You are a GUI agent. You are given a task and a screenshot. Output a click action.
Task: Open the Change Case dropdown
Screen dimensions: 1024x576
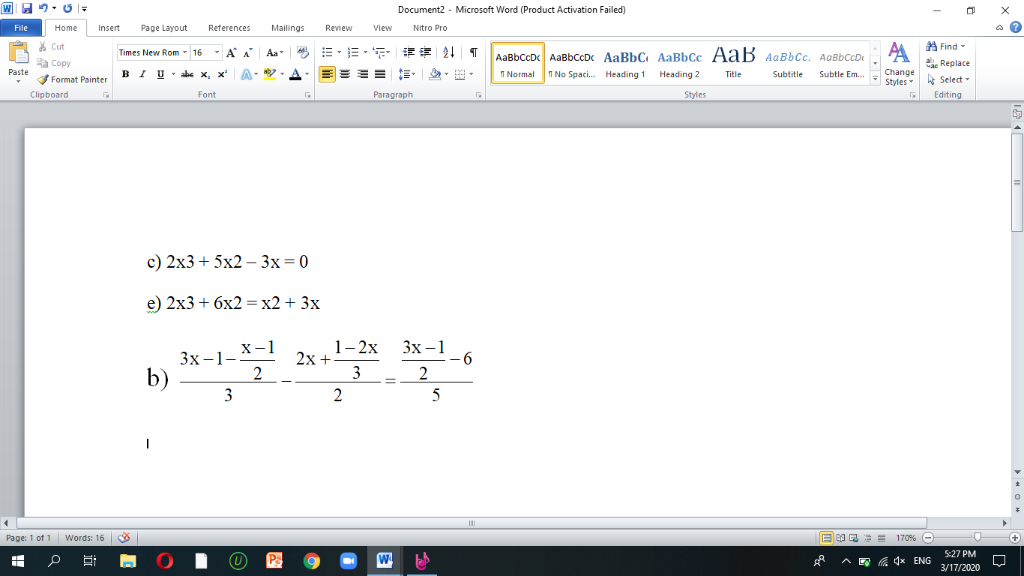[274, 52]
